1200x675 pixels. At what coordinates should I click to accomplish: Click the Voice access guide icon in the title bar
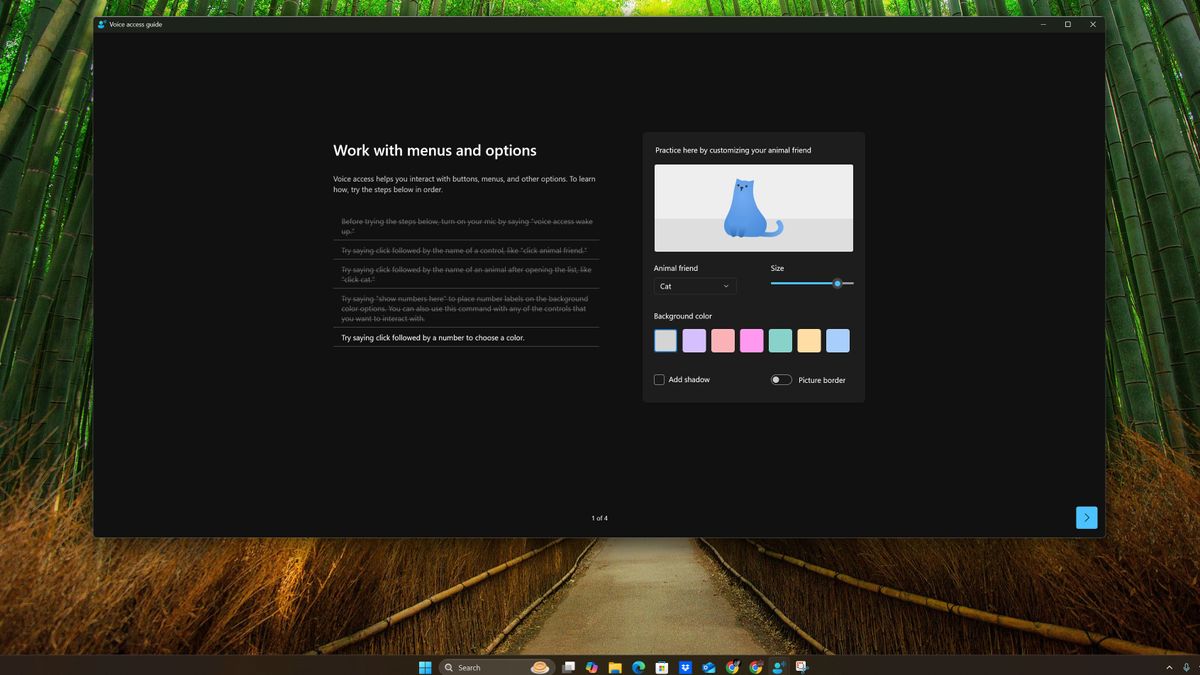coord(103,24)
